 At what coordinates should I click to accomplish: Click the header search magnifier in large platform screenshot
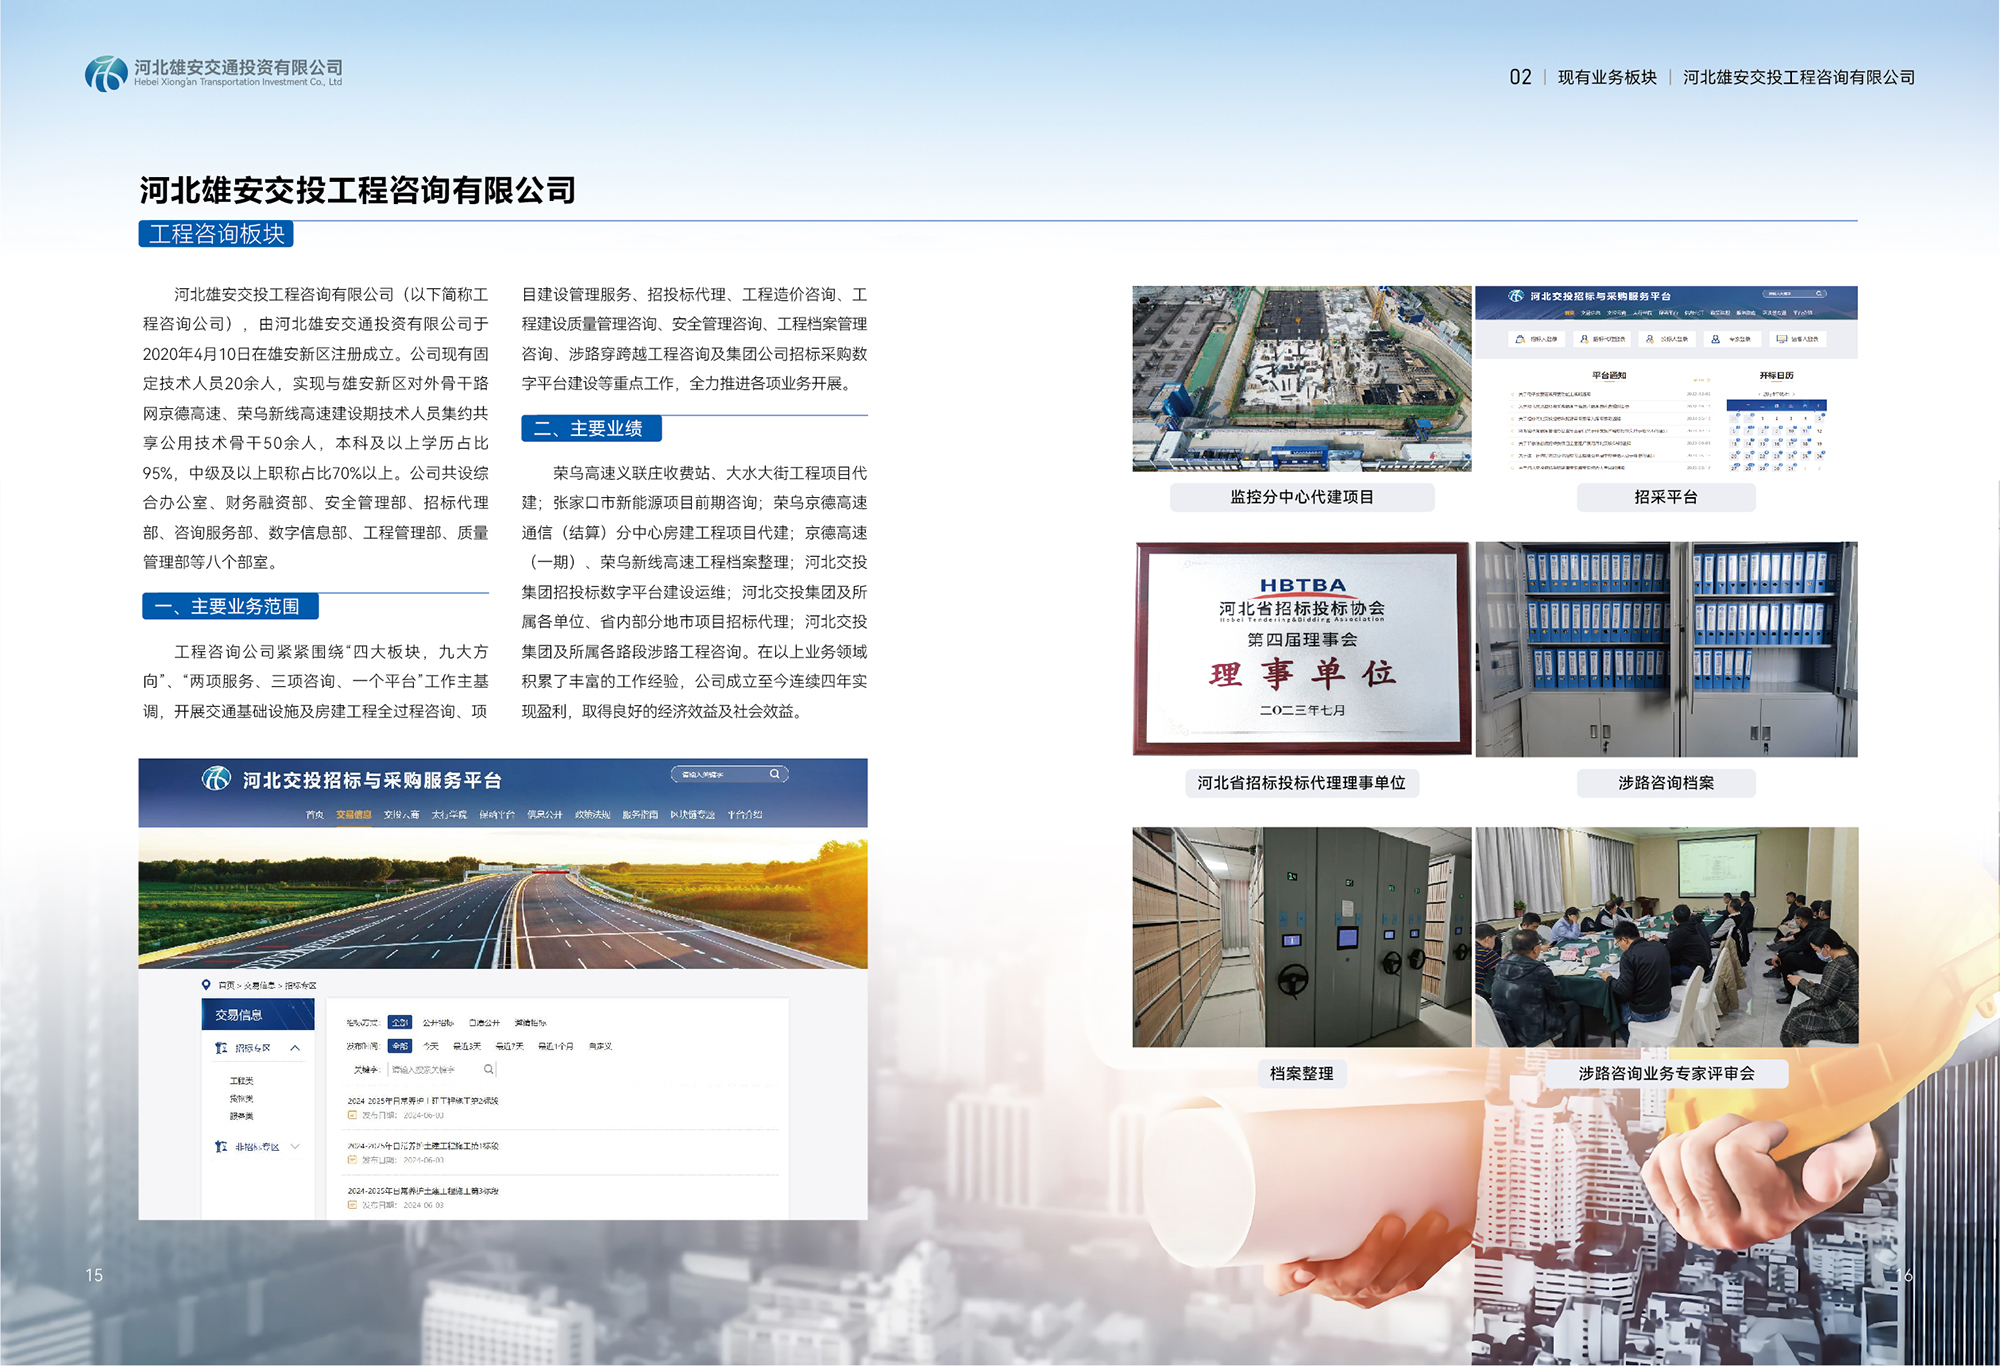(774, 774)
